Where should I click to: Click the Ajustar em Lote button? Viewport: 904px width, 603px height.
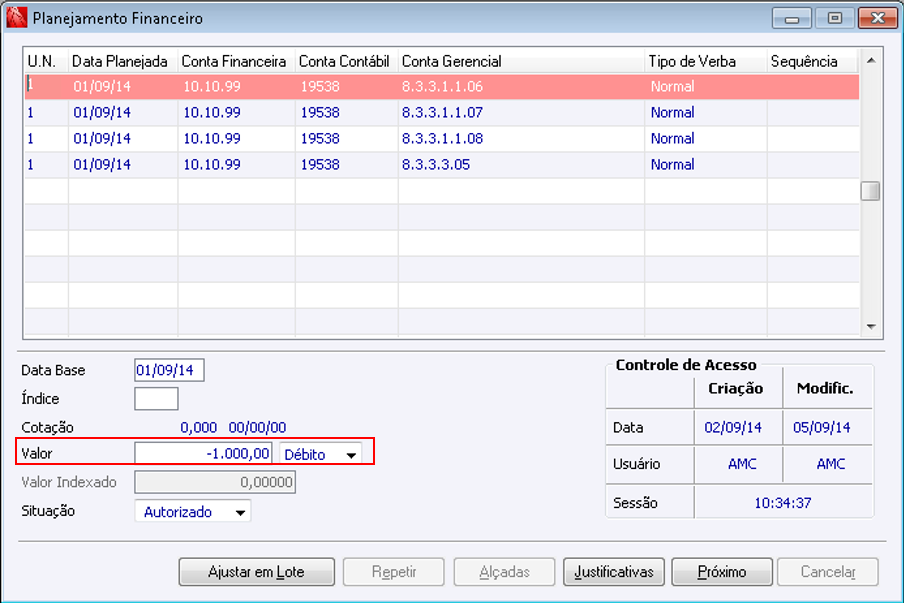pos(257,572)
